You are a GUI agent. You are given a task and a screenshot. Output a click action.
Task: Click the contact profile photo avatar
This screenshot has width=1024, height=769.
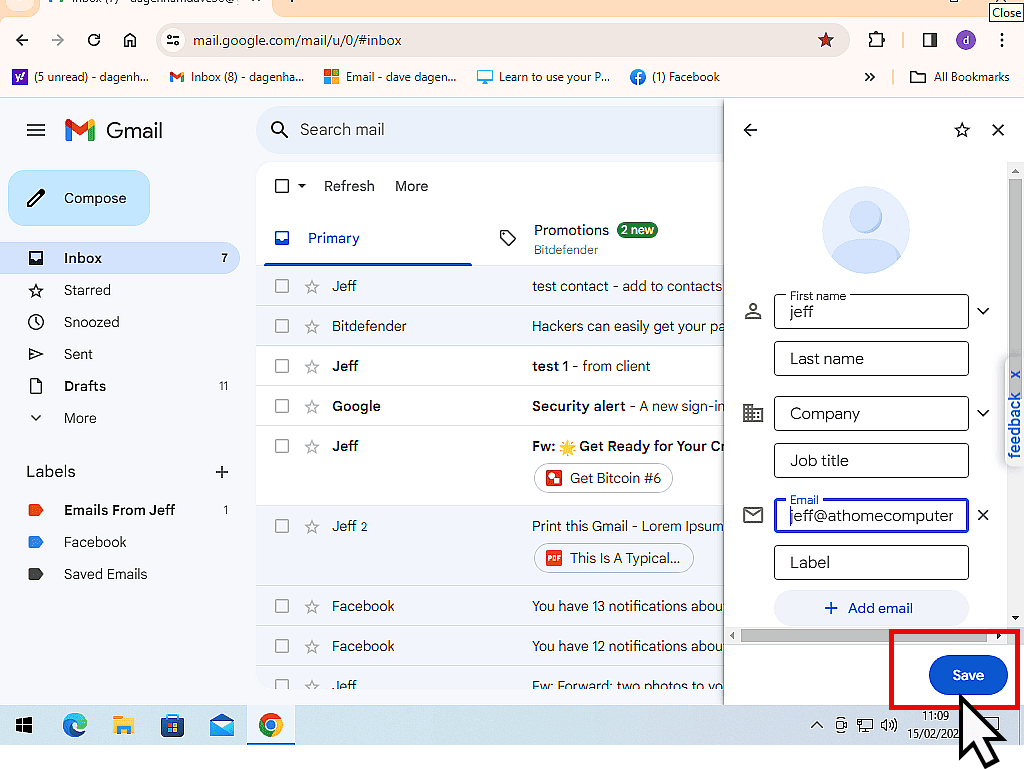coord(865,229)
